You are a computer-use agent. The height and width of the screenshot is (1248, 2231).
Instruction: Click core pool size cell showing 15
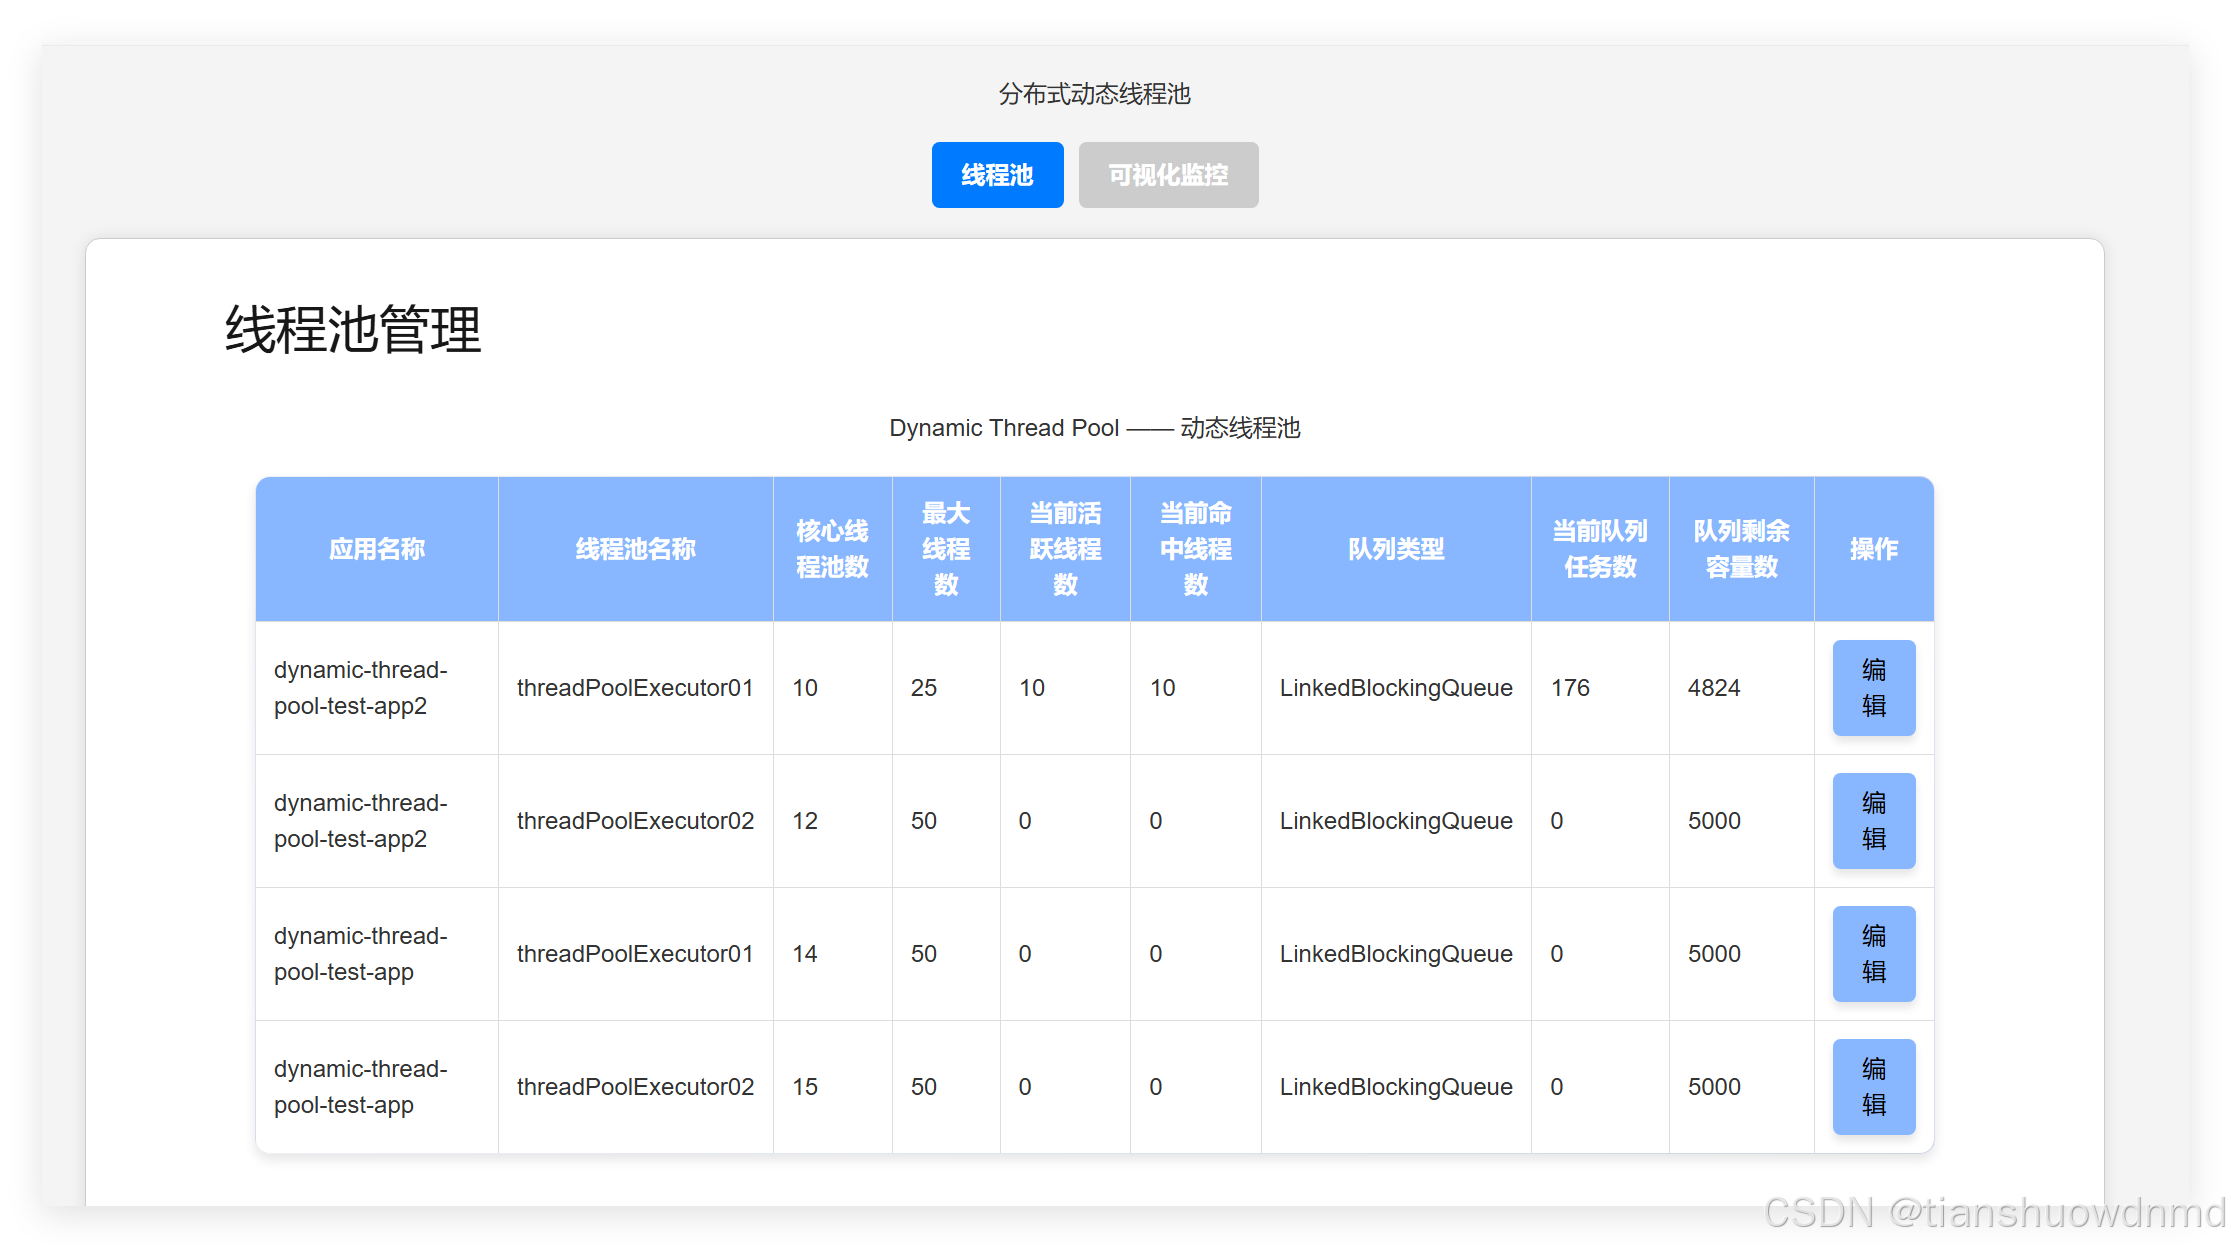click(805, 1087)
